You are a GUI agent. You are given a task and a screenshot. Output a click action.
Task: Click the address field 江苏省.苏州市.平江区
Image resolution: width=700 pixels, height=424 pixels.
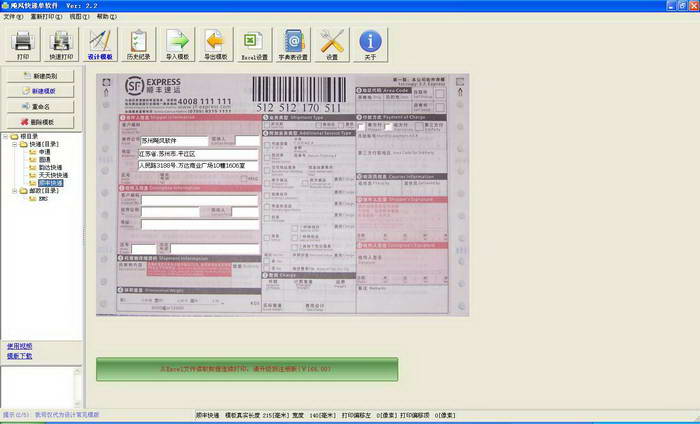click(x=198, y=154)
